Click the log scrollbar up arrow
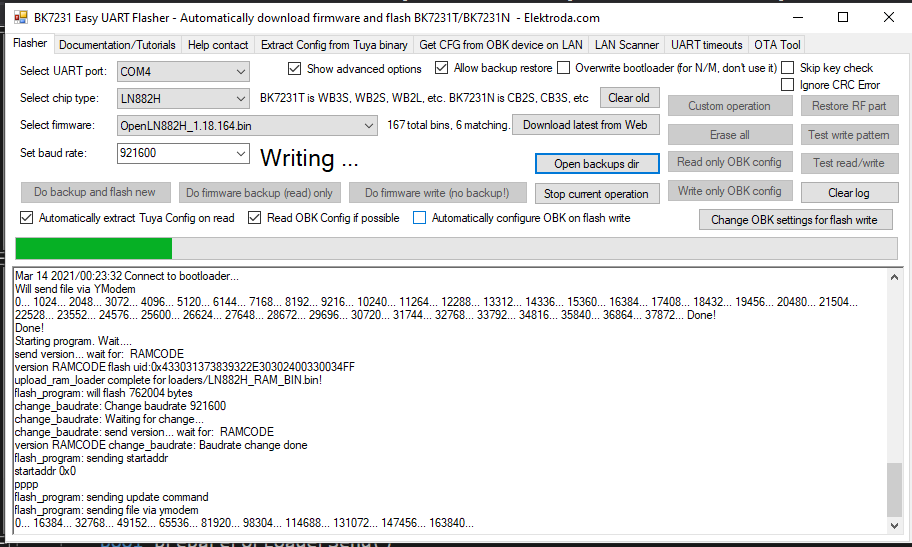The image size is (912, 547). click(x=895, y=278)
